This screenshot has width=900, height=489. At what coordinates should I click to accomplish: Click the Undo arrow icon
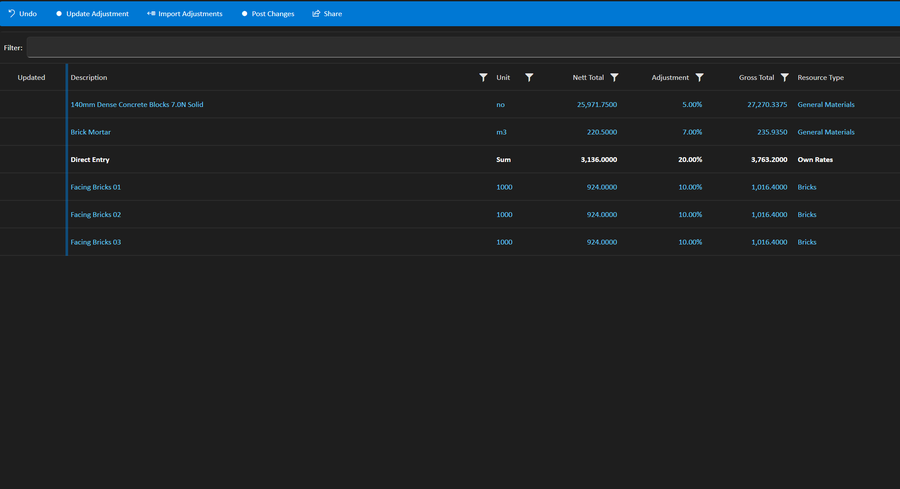pyautogui.click(x=11, y=13)
